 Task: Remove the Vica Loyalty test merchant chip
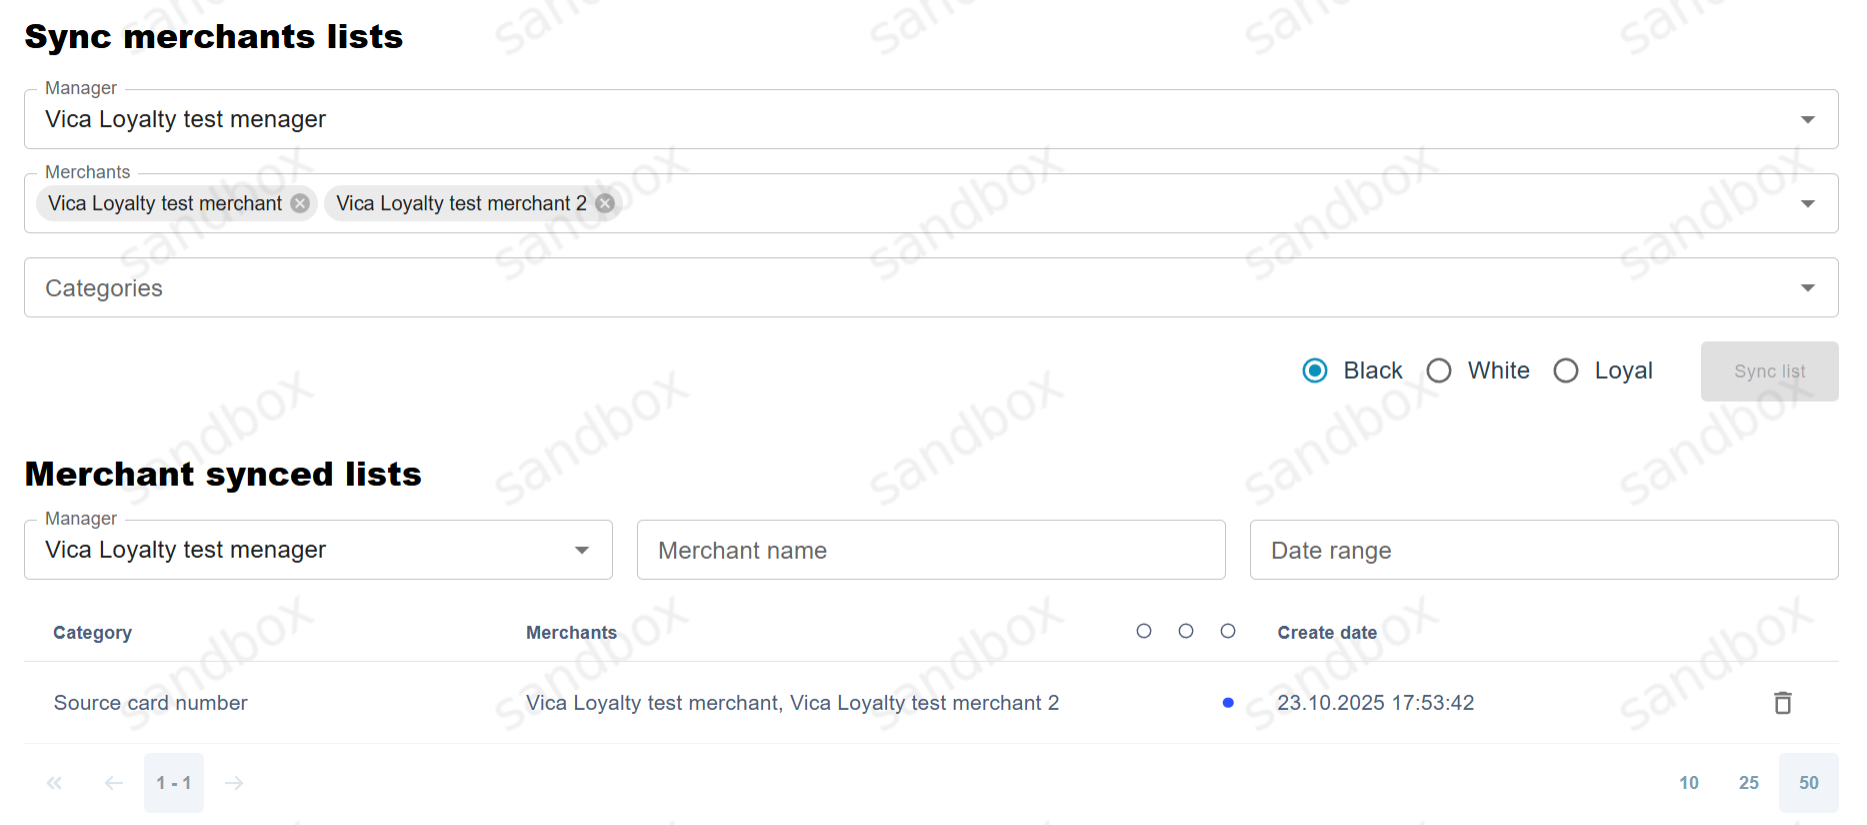coord(300,203)
